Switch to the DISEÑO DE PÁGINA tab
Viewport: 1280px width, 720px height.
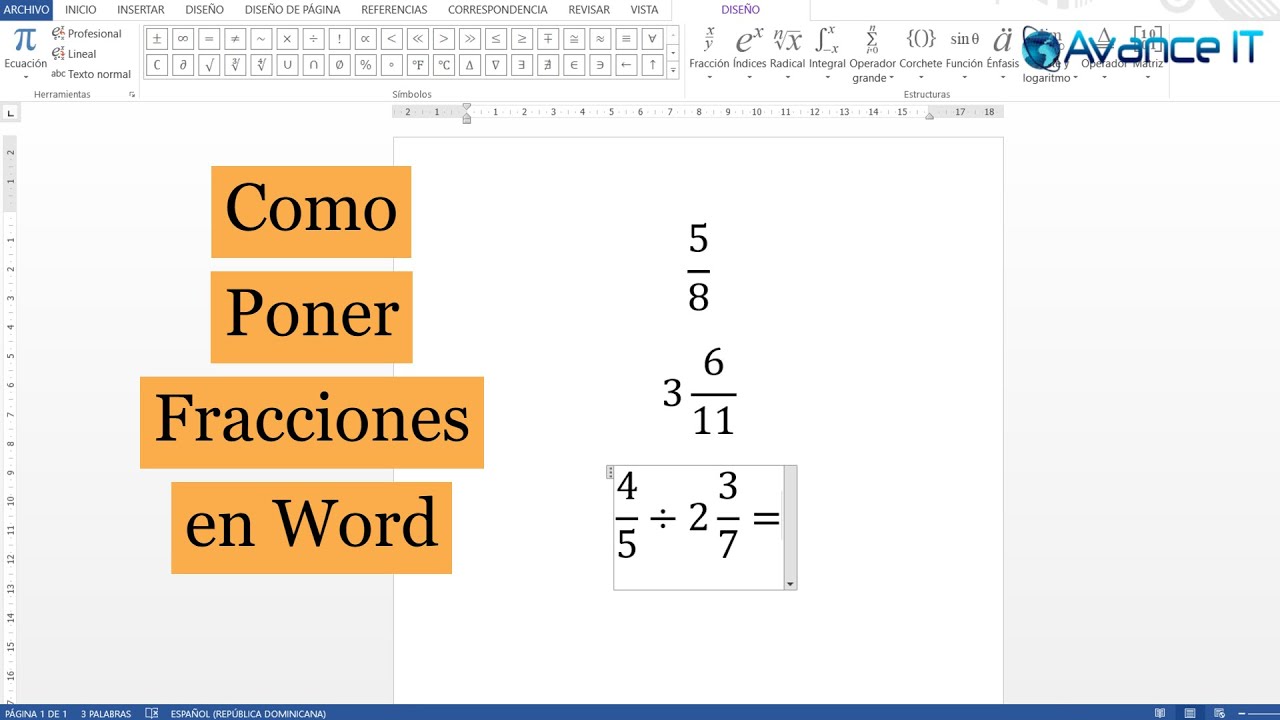tap(293, 10)
